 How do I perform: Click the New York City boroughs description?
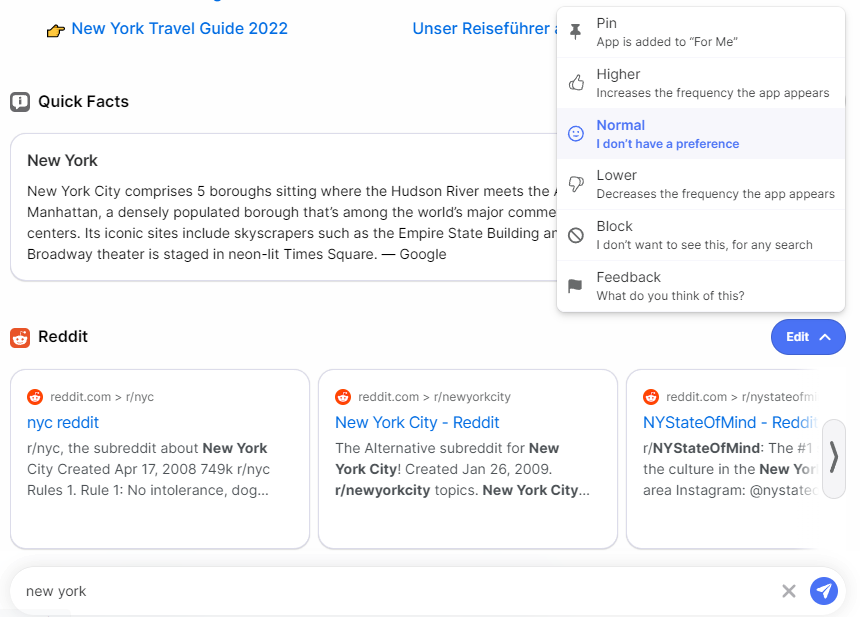pyautogui.click(x=292, y=223)
